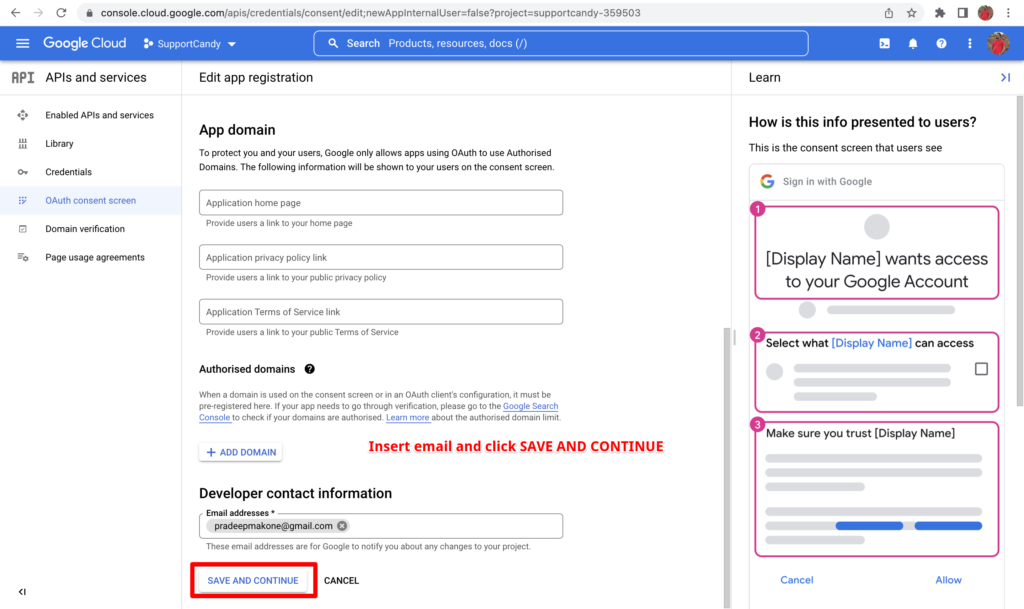Click the Page usage agreements settings icon

click(x=23, y=257)
